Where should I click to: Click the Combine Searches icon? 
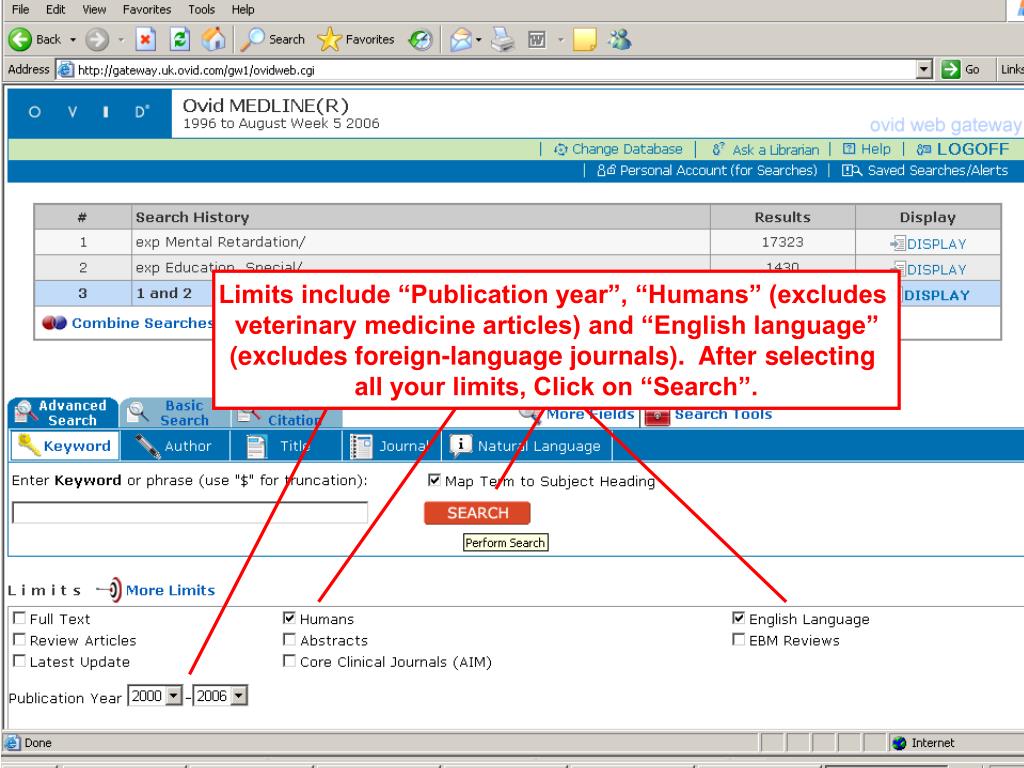(x=54, y=323)
